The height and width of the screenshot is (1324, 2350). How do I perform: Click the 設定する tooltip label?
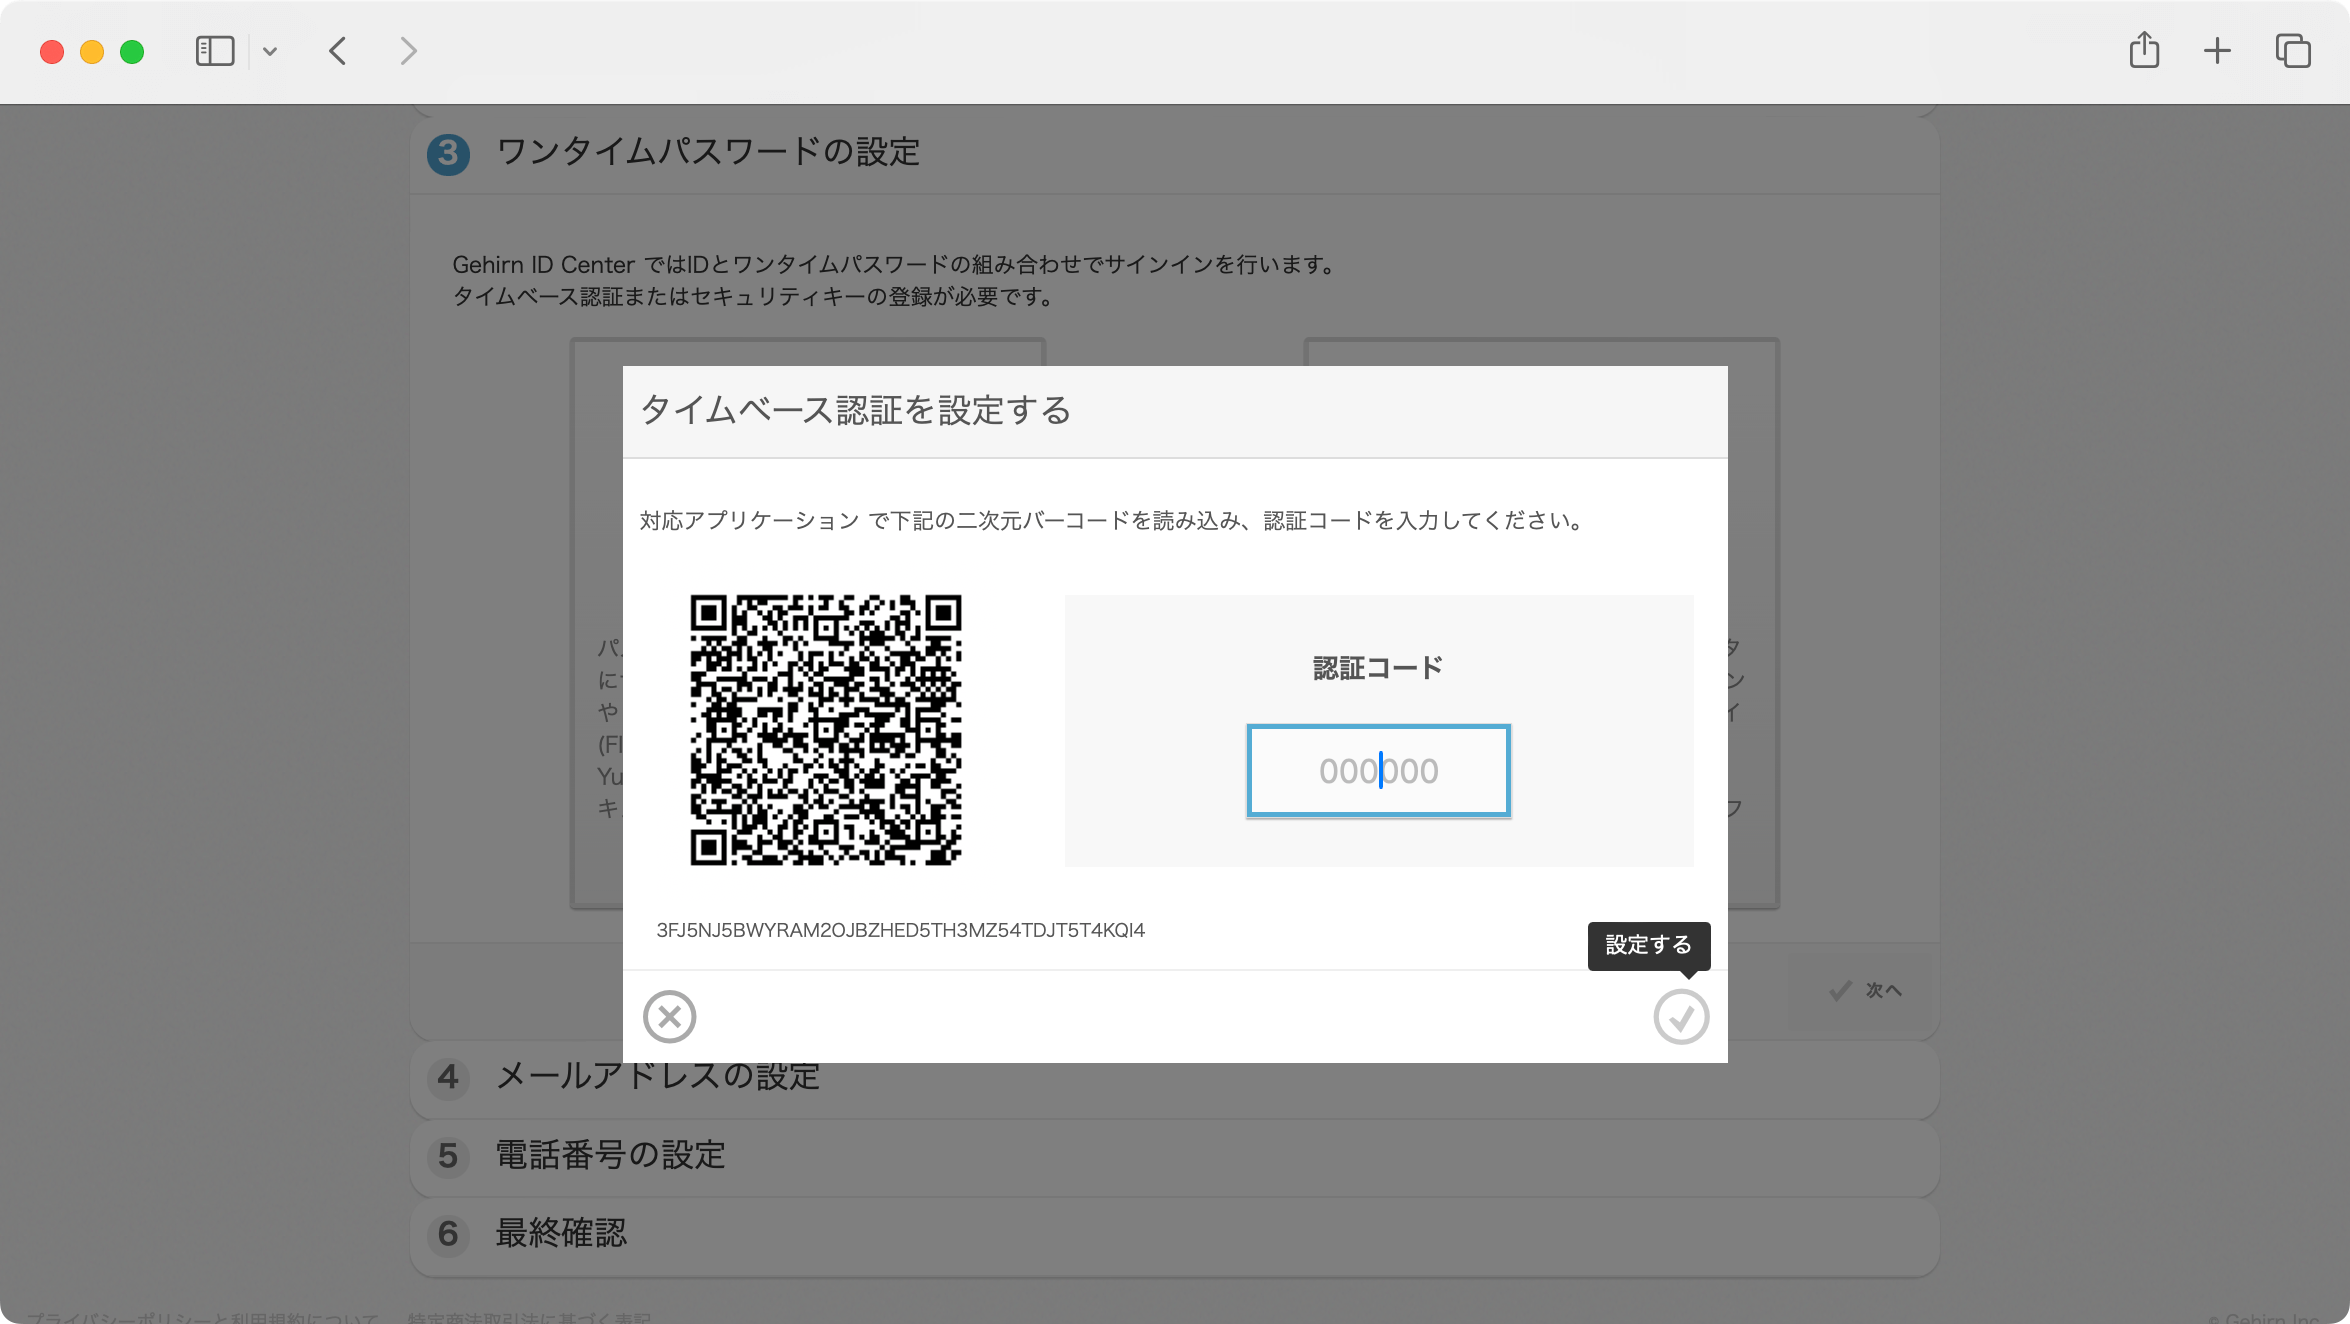[x=1647, y=945]
